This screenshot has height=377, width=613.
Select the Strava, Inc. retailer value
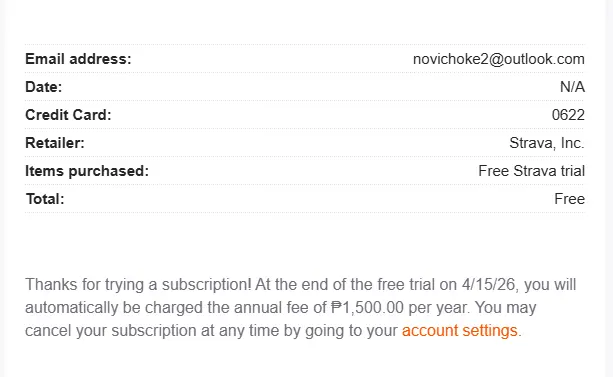[x=547, y=143]
